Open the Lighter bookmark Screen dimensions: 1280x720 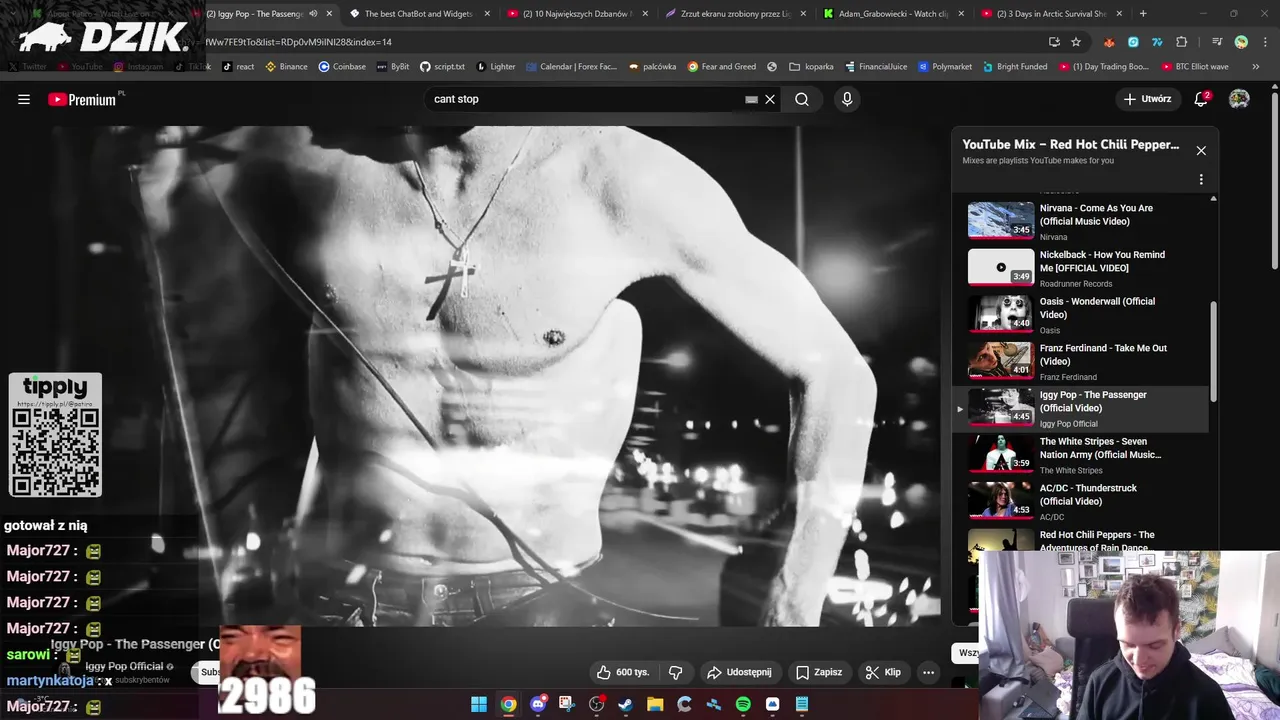[x=495, y=67]
